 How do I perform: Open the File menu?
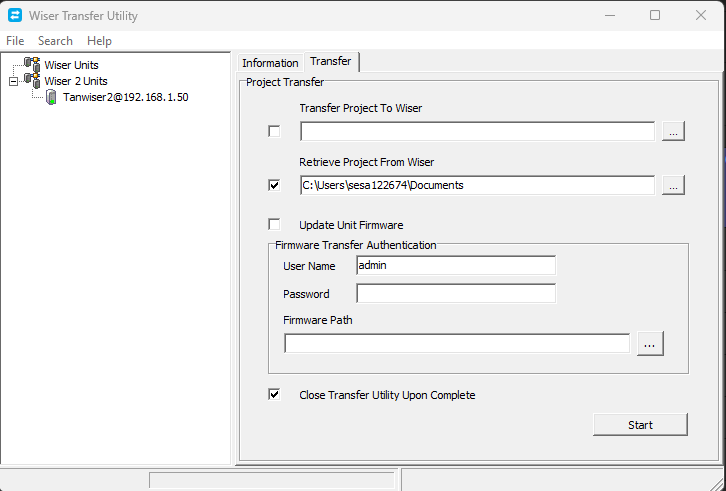(15, 41)
